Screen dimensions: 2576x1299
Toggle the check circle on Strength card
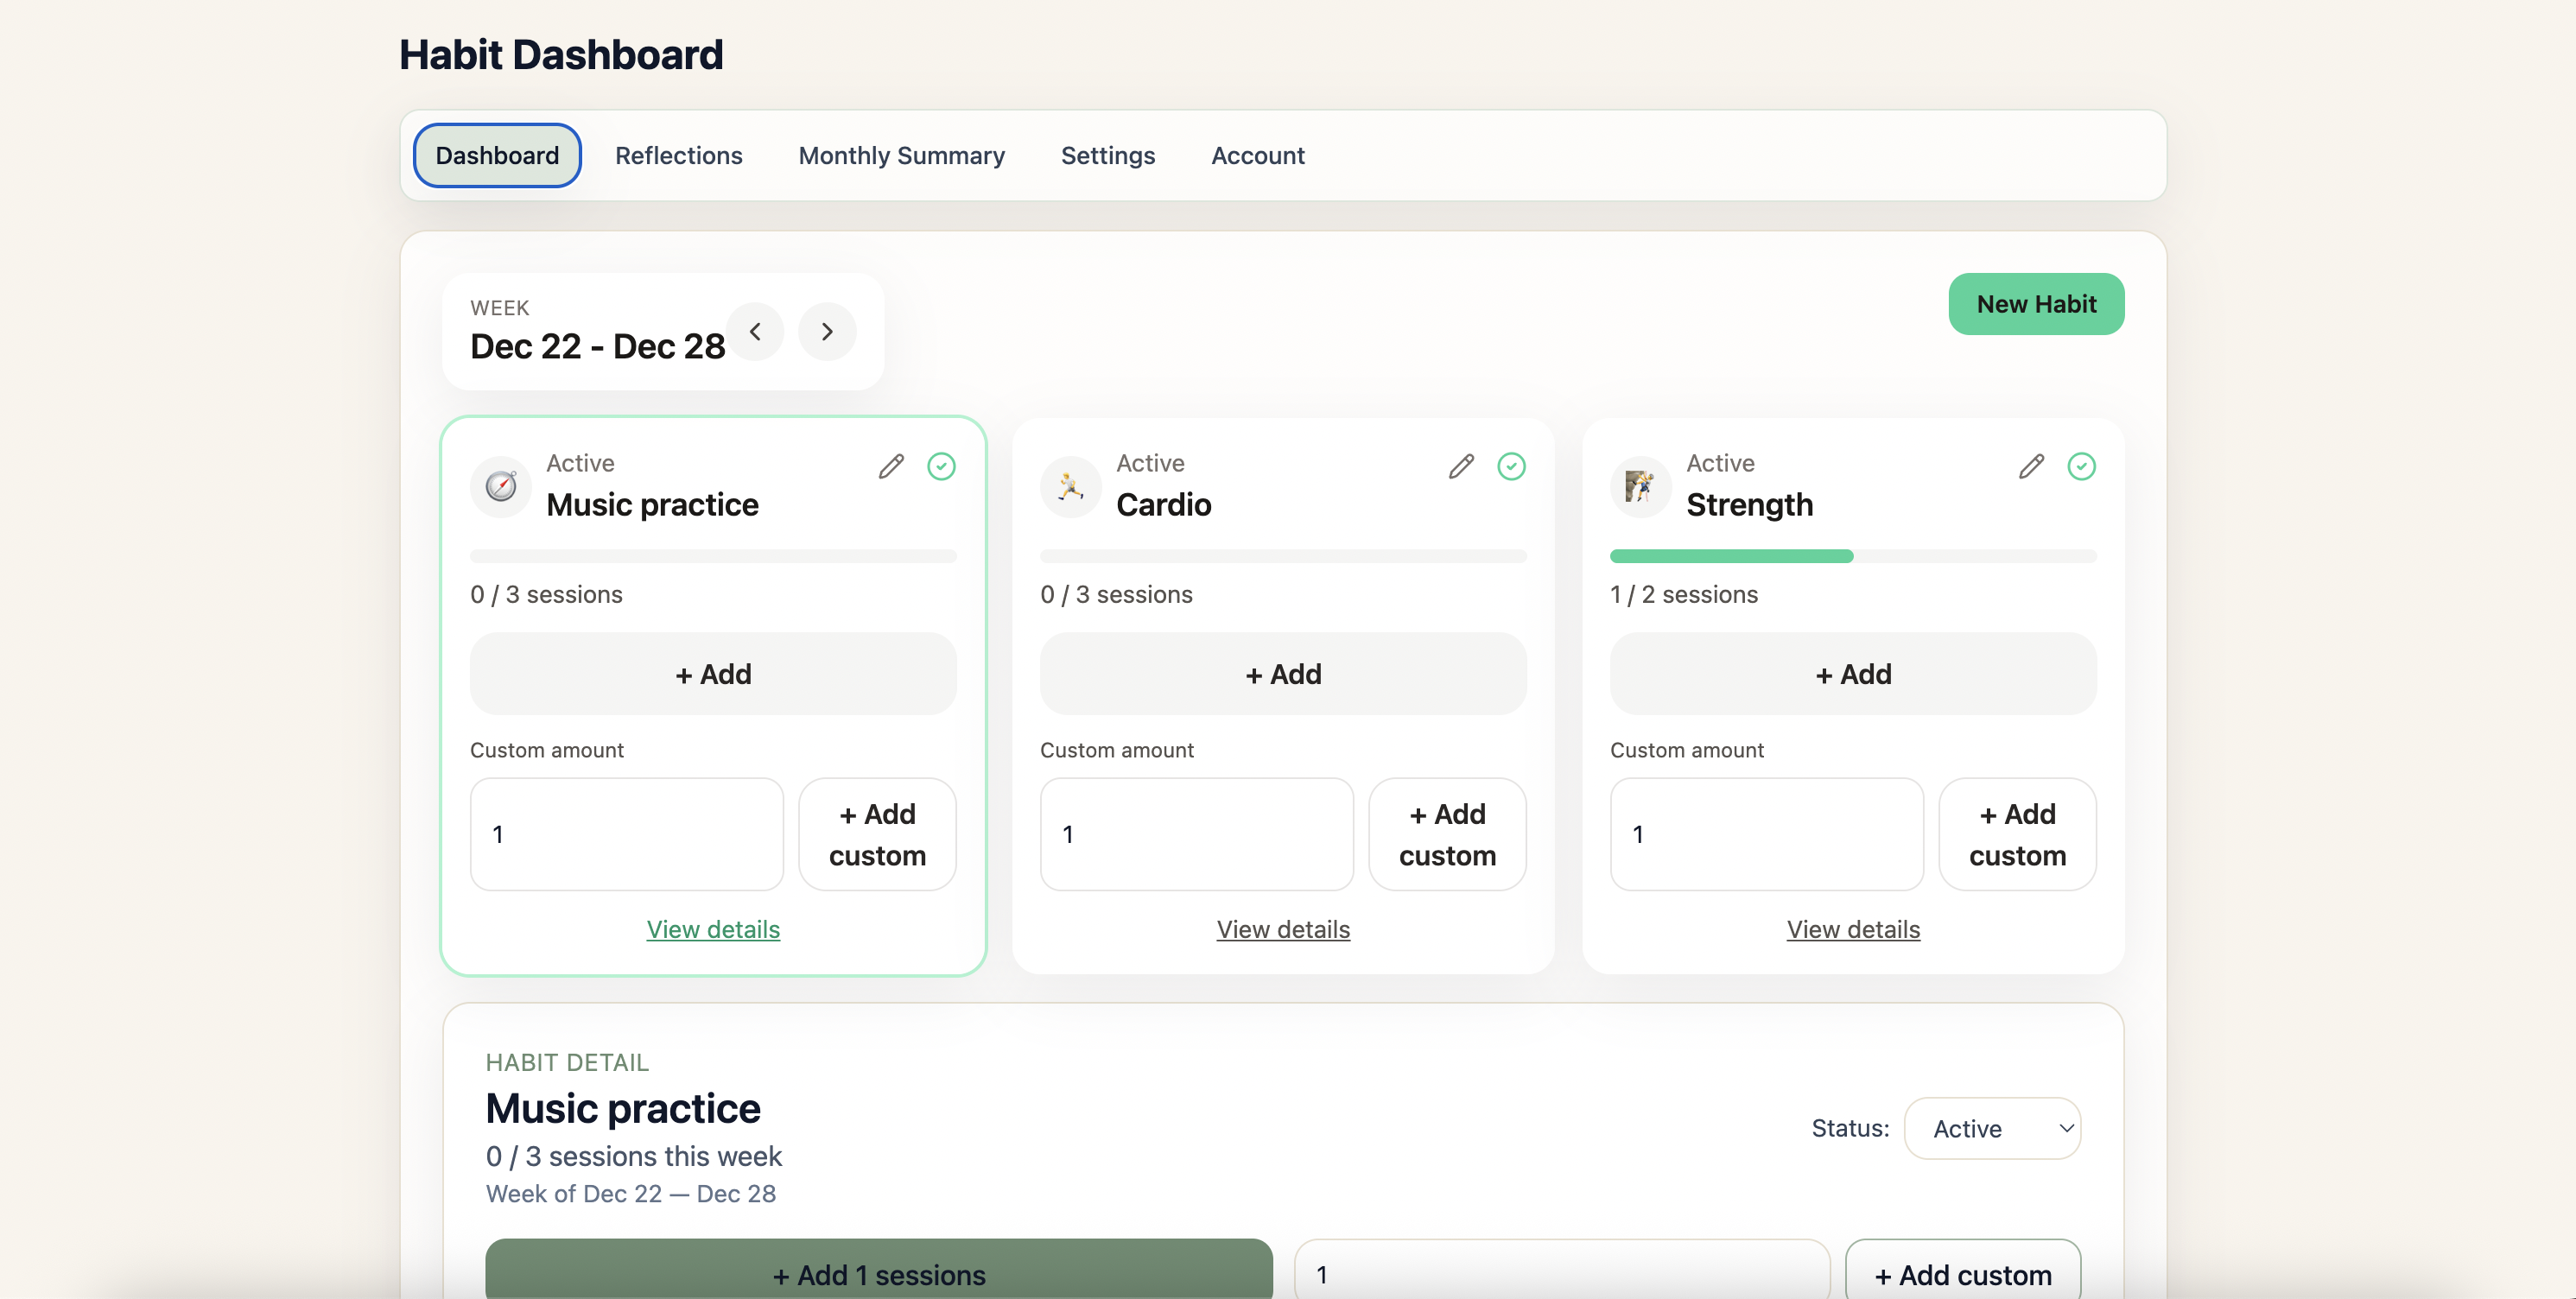point(2081,466)
